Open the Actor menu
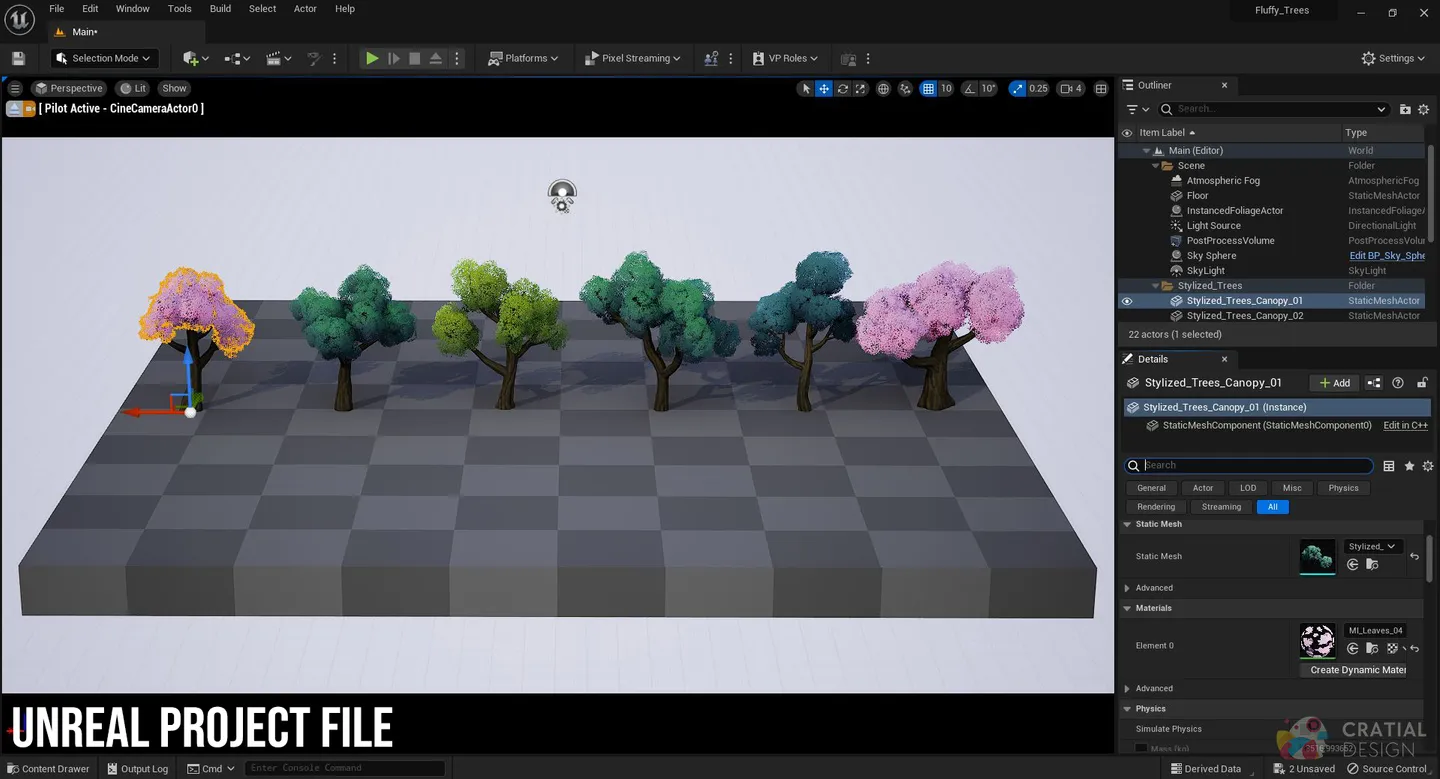This screenshot has width=1440, height=779. click(x=305, y=8)
